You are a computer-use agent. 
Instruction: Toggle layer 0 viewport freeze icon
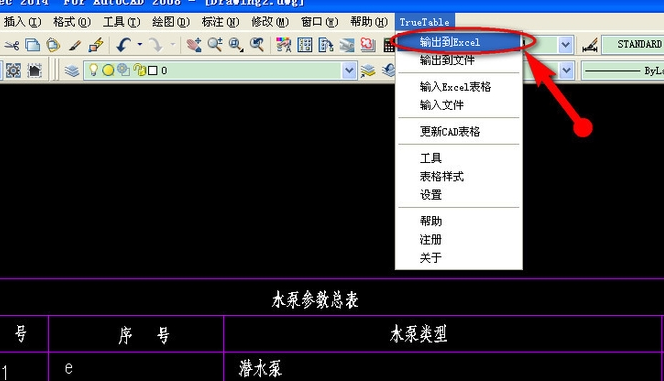[x=123, y=70]
